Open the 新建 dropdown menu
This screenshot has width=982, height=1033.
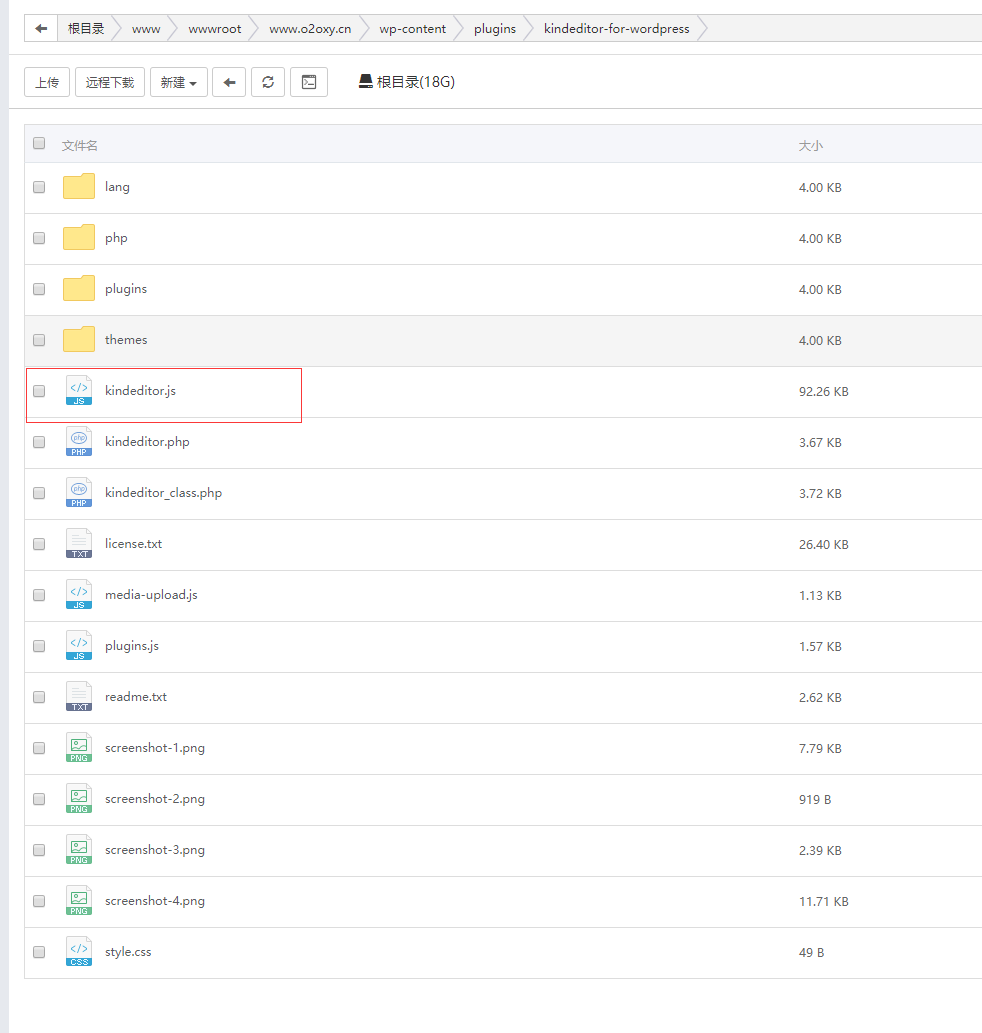tap(178, 82)
